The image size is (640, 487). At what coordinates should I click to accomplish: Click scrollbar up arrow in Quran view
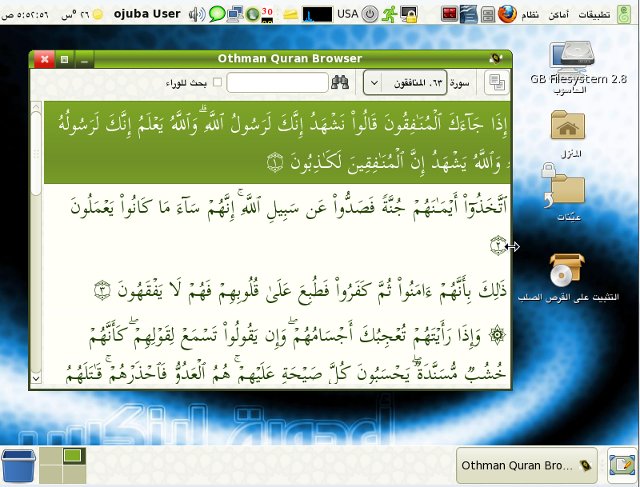point(36,107)
